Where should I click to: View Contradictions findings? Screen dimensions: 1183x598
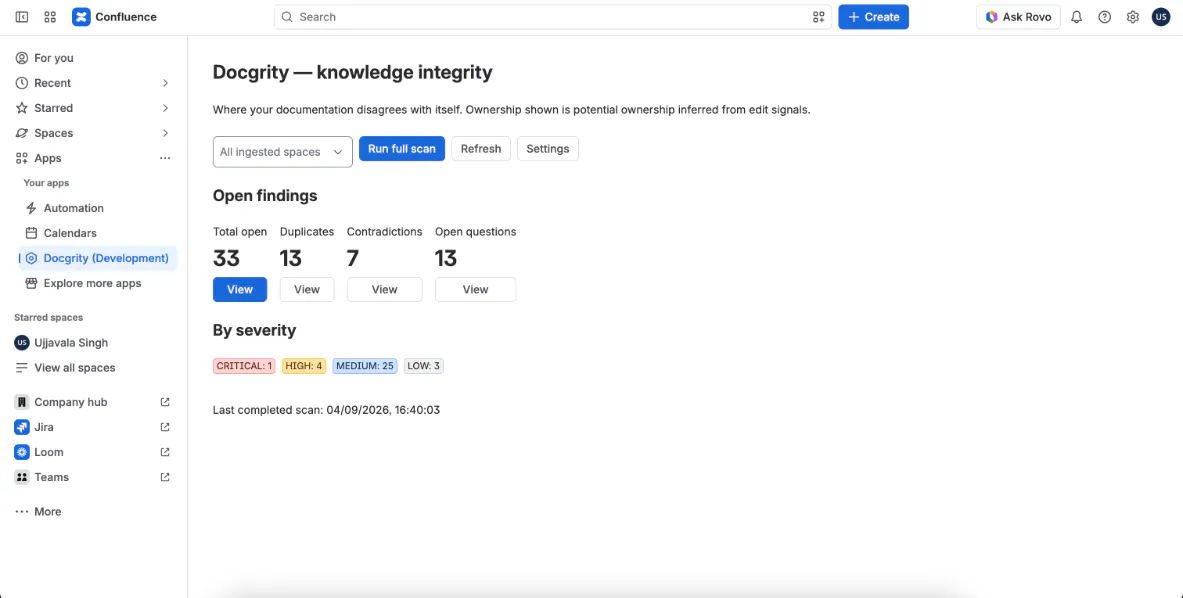pyautogui.click(x=385, y=290)
